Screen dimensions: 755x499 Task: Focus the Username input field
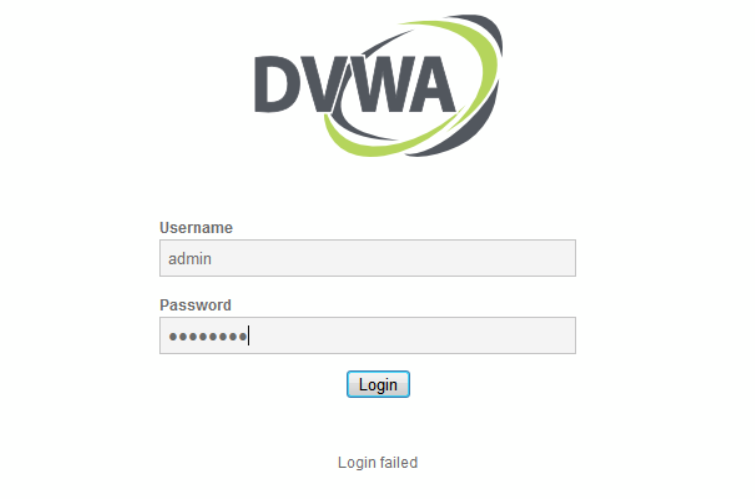(x=368, y=258)
